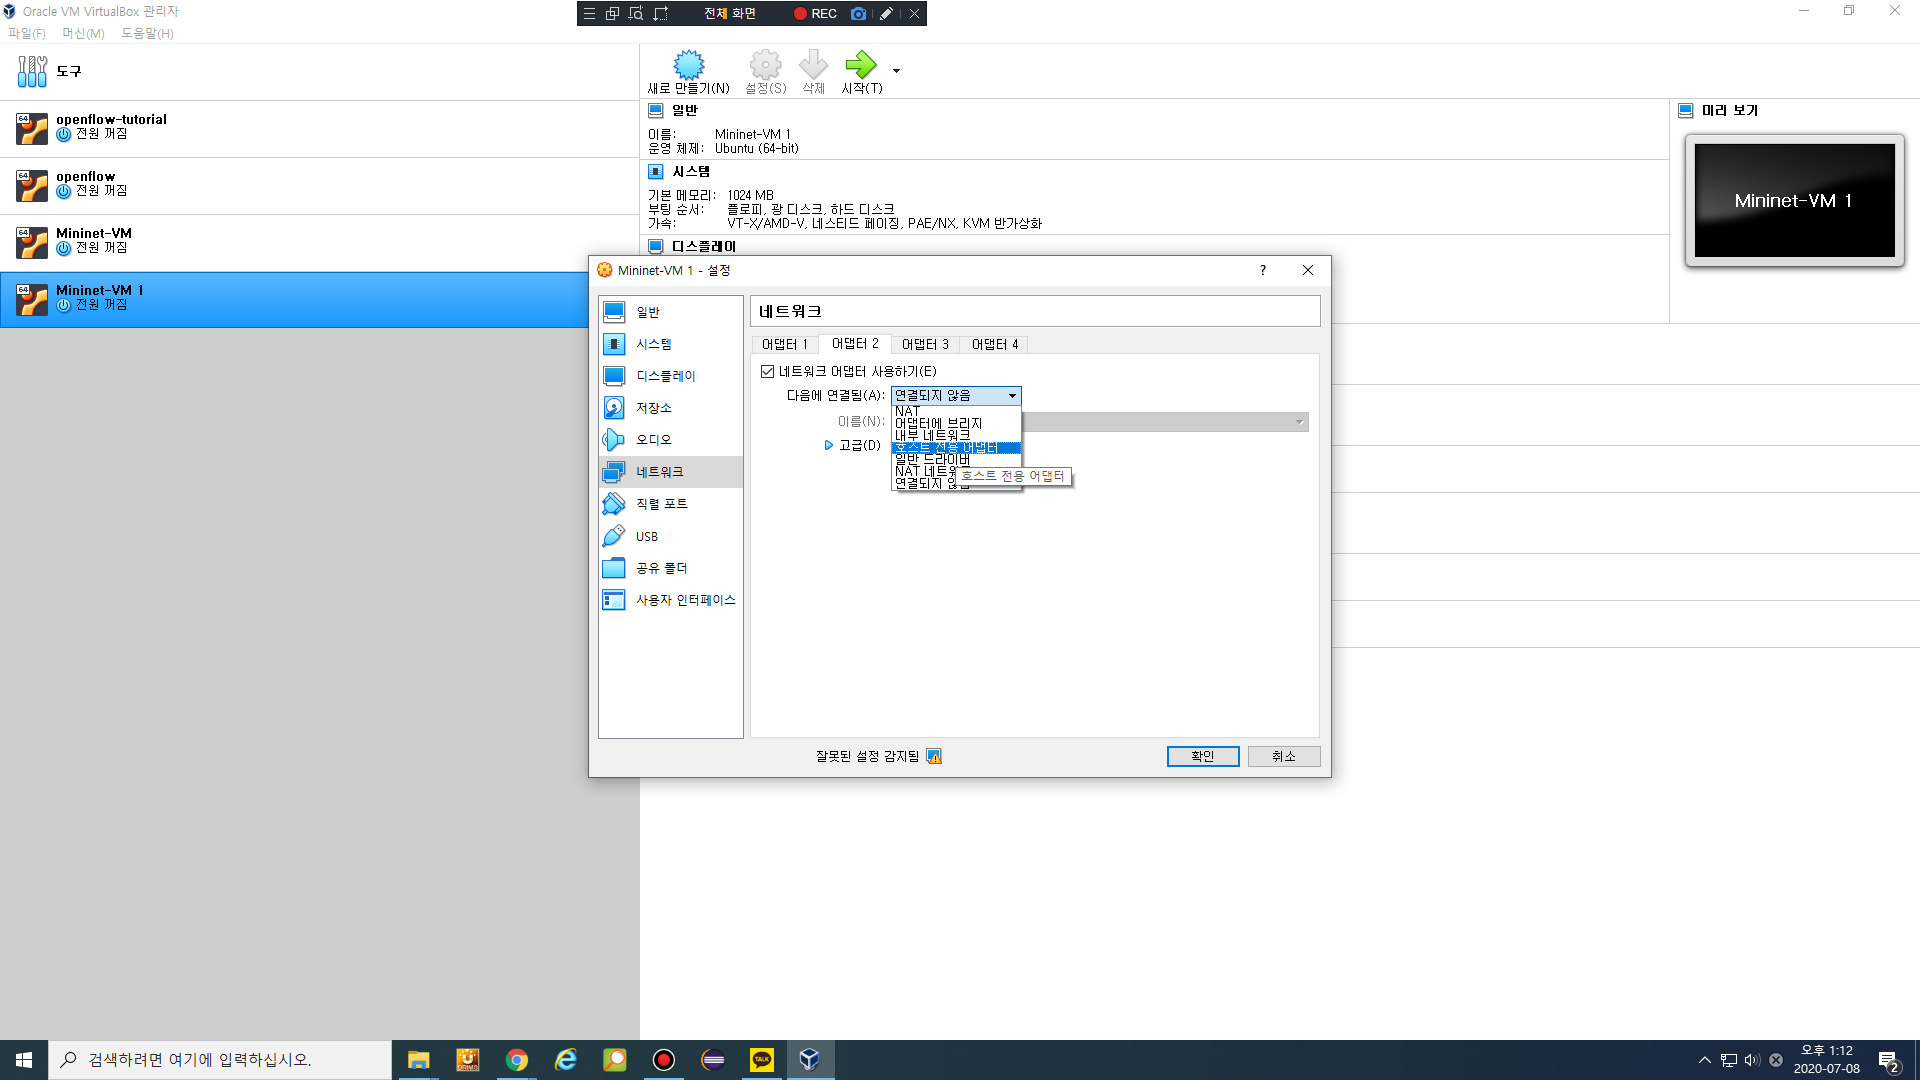Click the Windows search box
Viewport: 1920px width, 1080px height.
click(x=220, y=1060)
